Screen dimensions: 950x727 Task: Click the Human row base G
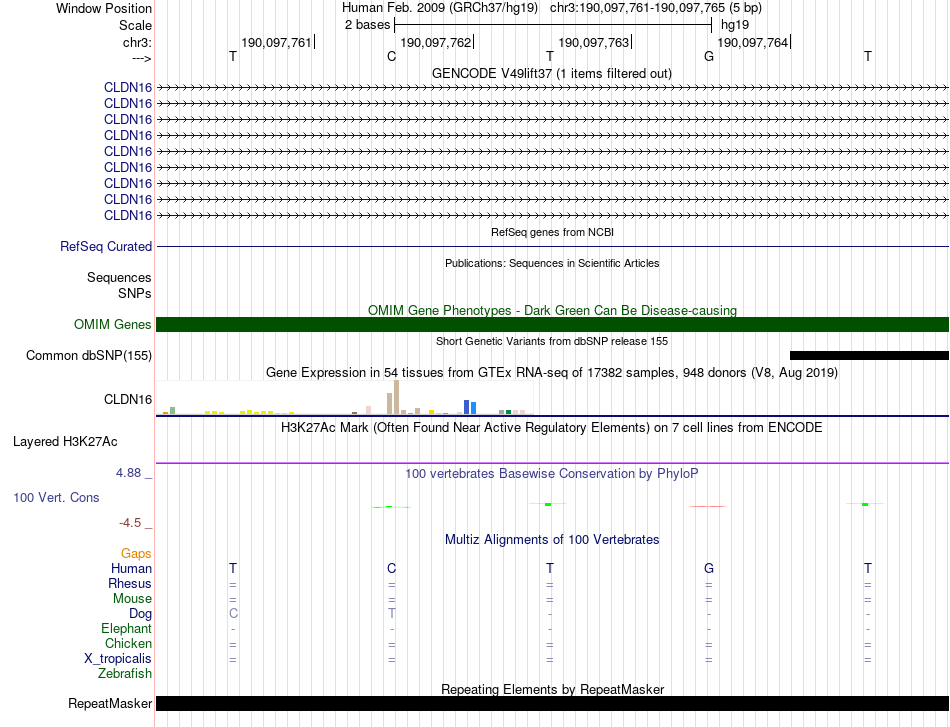709,568
